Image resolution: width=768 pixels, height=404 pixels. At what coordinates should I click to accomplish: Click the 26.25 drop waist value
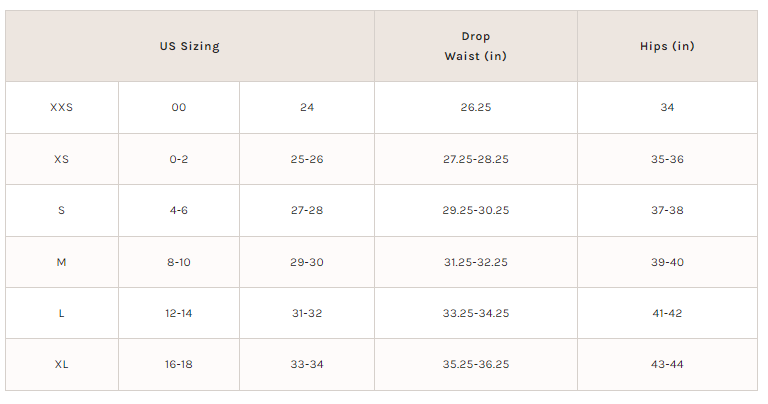tap(476, 107)
